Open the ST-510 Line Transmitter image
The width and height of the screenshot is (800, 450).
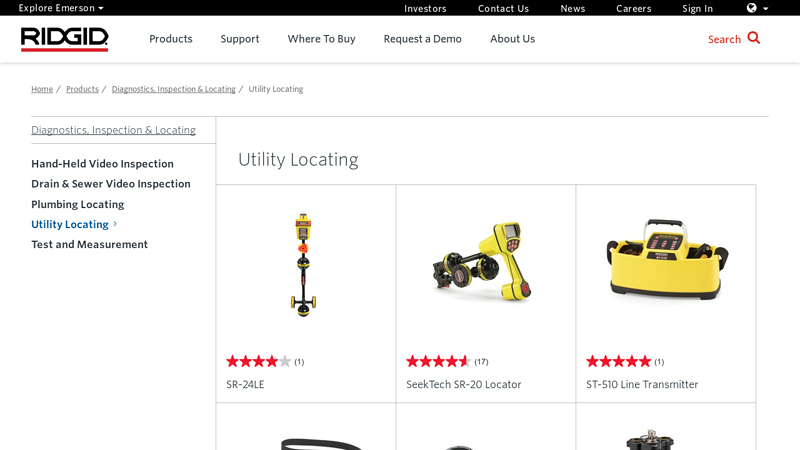click(x=667, y=259)
